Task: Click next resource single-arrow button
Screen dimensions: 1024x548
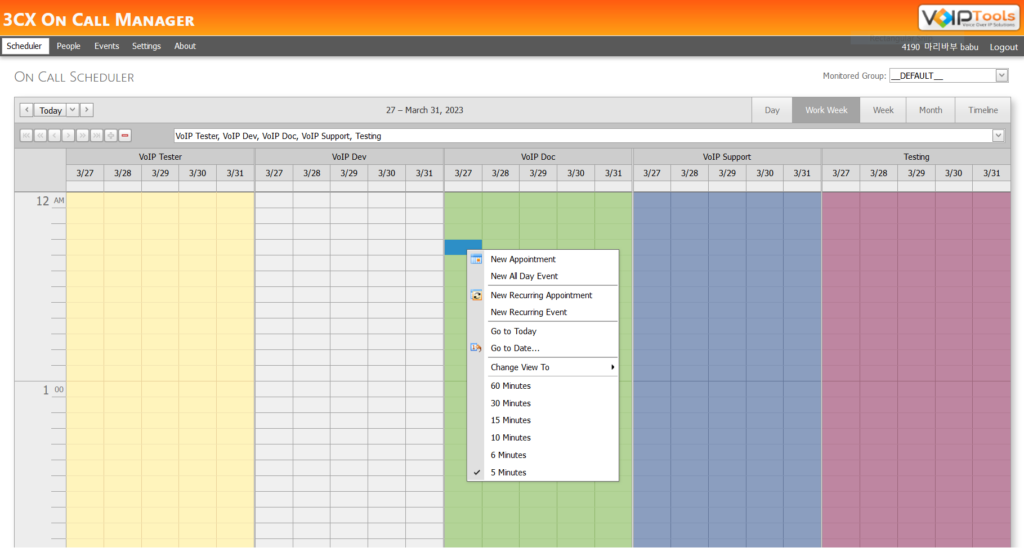Action: (x=69, y=135)
